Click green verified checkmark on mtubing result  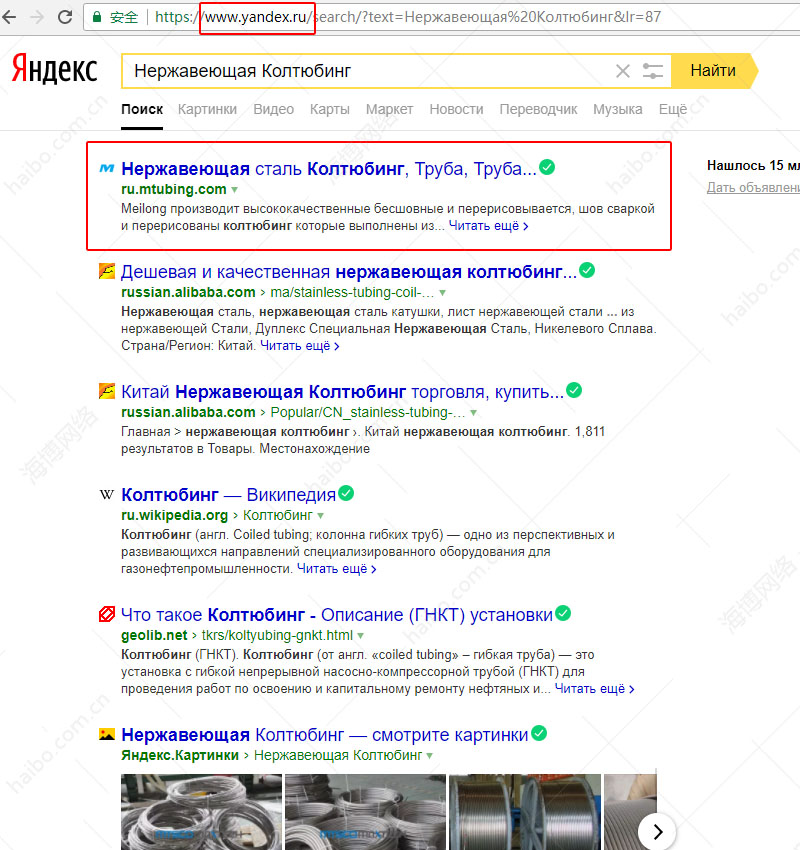[548, 168]
